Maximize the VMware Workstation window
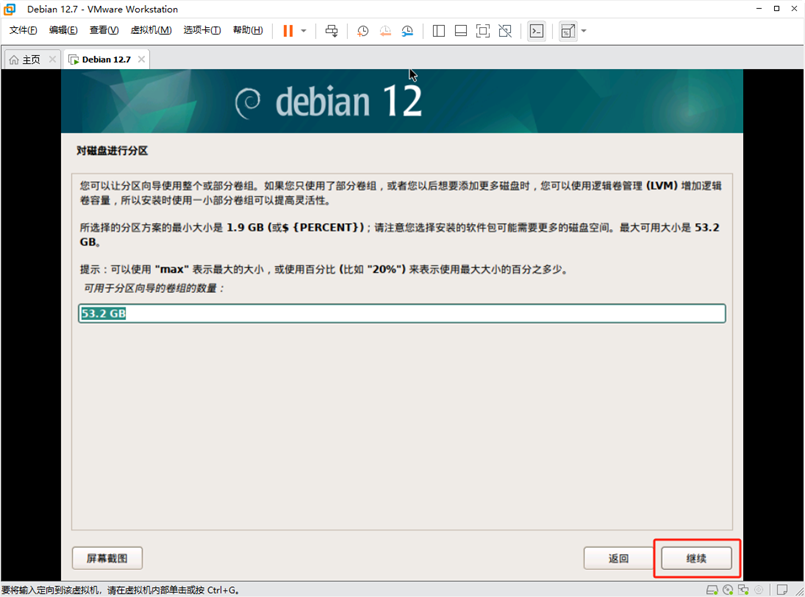The image size is (805, 597). click(x=777, y=9)
